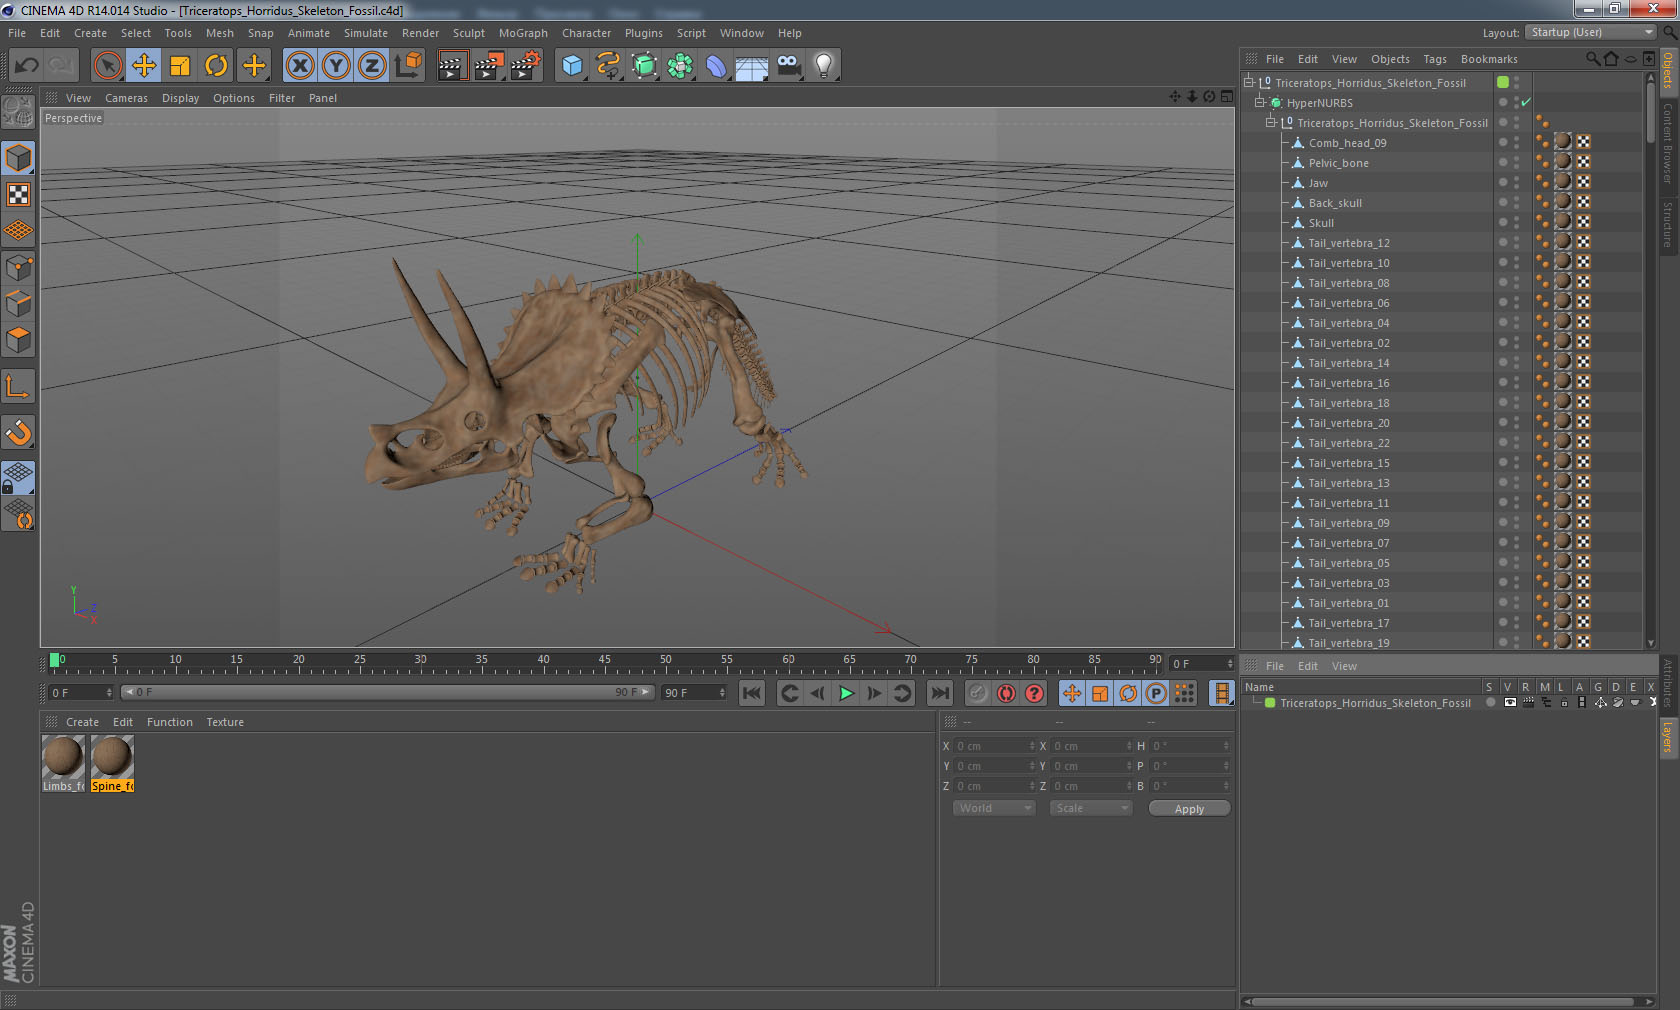Open the spline pen tools icon
Screen dimensions: 1680x1010
click(608, 66)
